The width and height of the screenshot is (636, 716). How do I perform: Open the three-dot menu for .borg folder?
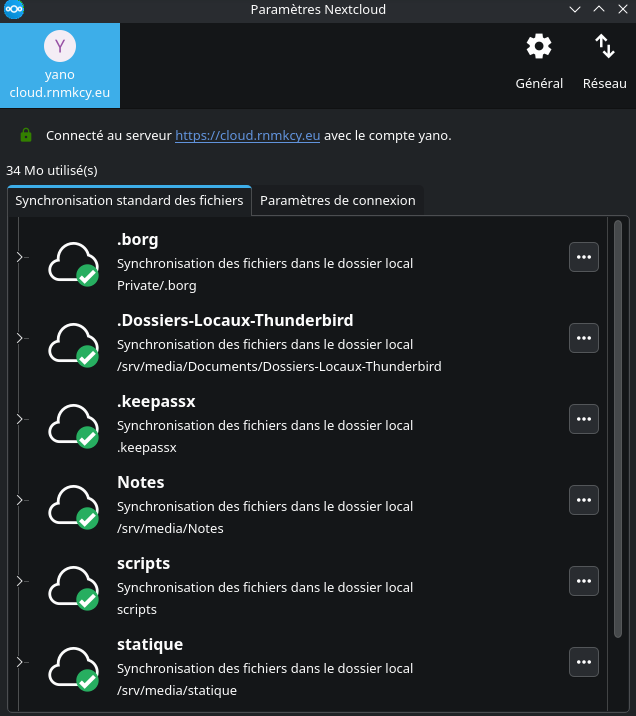click(584, 257)
